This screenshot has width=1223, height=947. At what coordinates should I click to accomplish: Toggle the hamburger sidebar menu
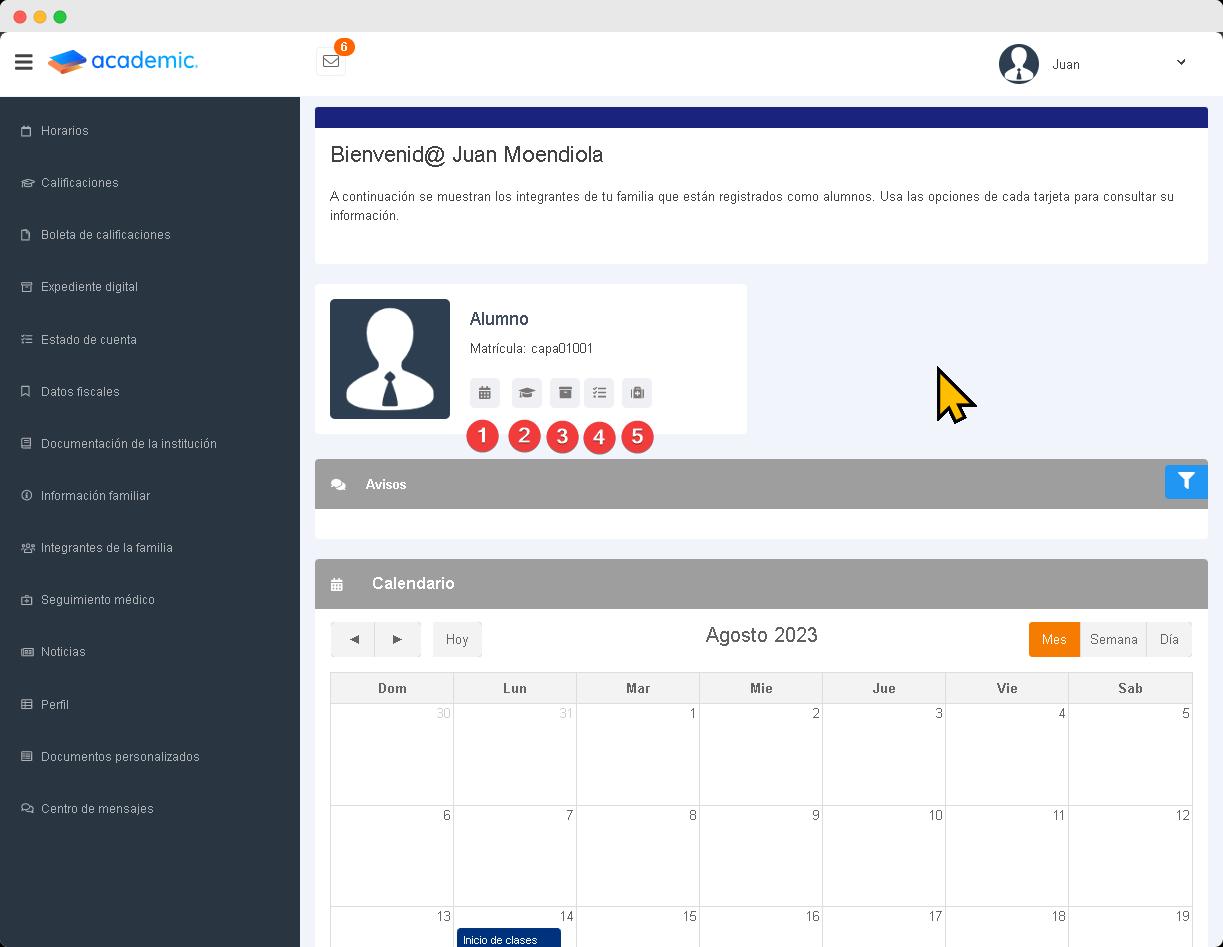[x=24, y=62]
